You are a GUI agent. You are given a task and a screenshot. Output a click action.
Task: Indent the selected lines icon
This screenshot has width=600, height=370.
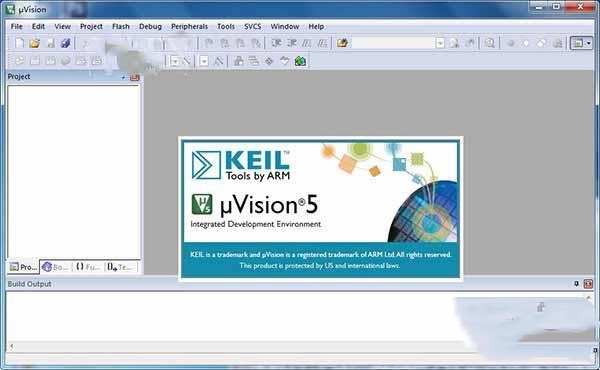coord(276,43)
